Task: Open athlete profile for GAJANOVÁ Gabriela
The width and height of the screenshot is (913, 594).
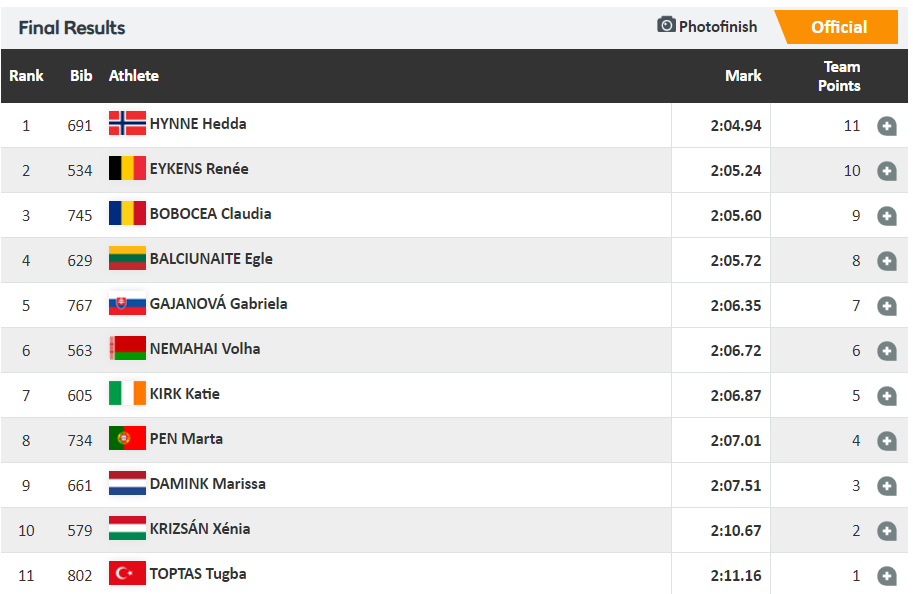Action: tap(218, 304)
